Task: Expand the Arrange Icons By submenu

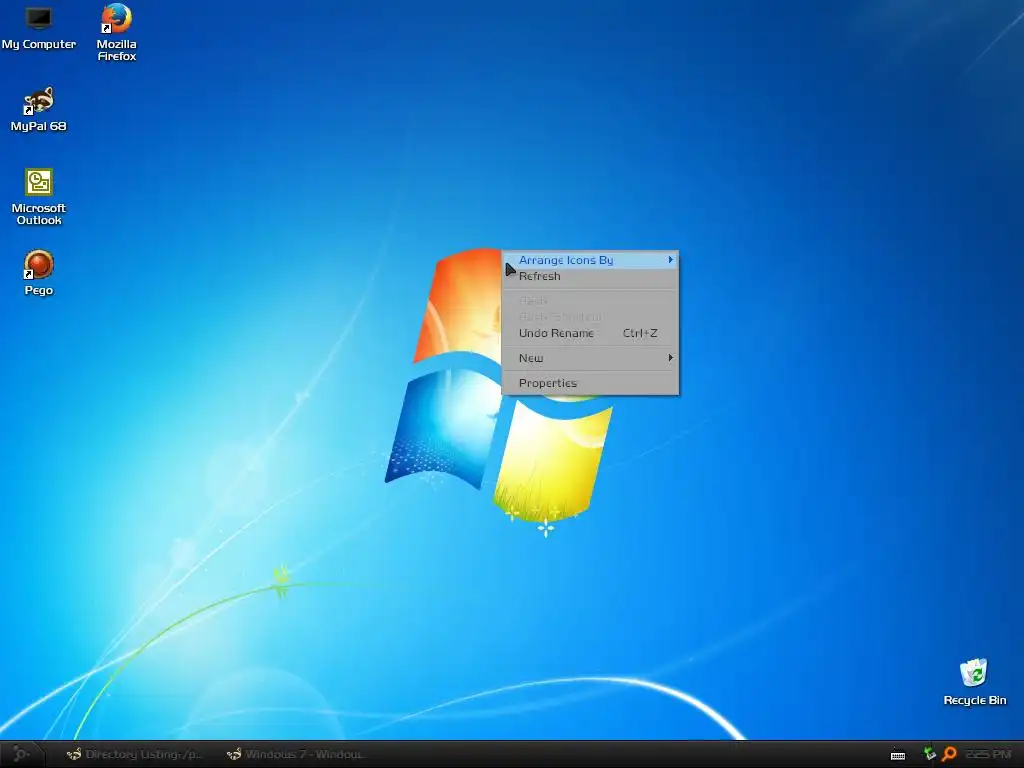Action: pyautogui.click(x=590, y=260)
